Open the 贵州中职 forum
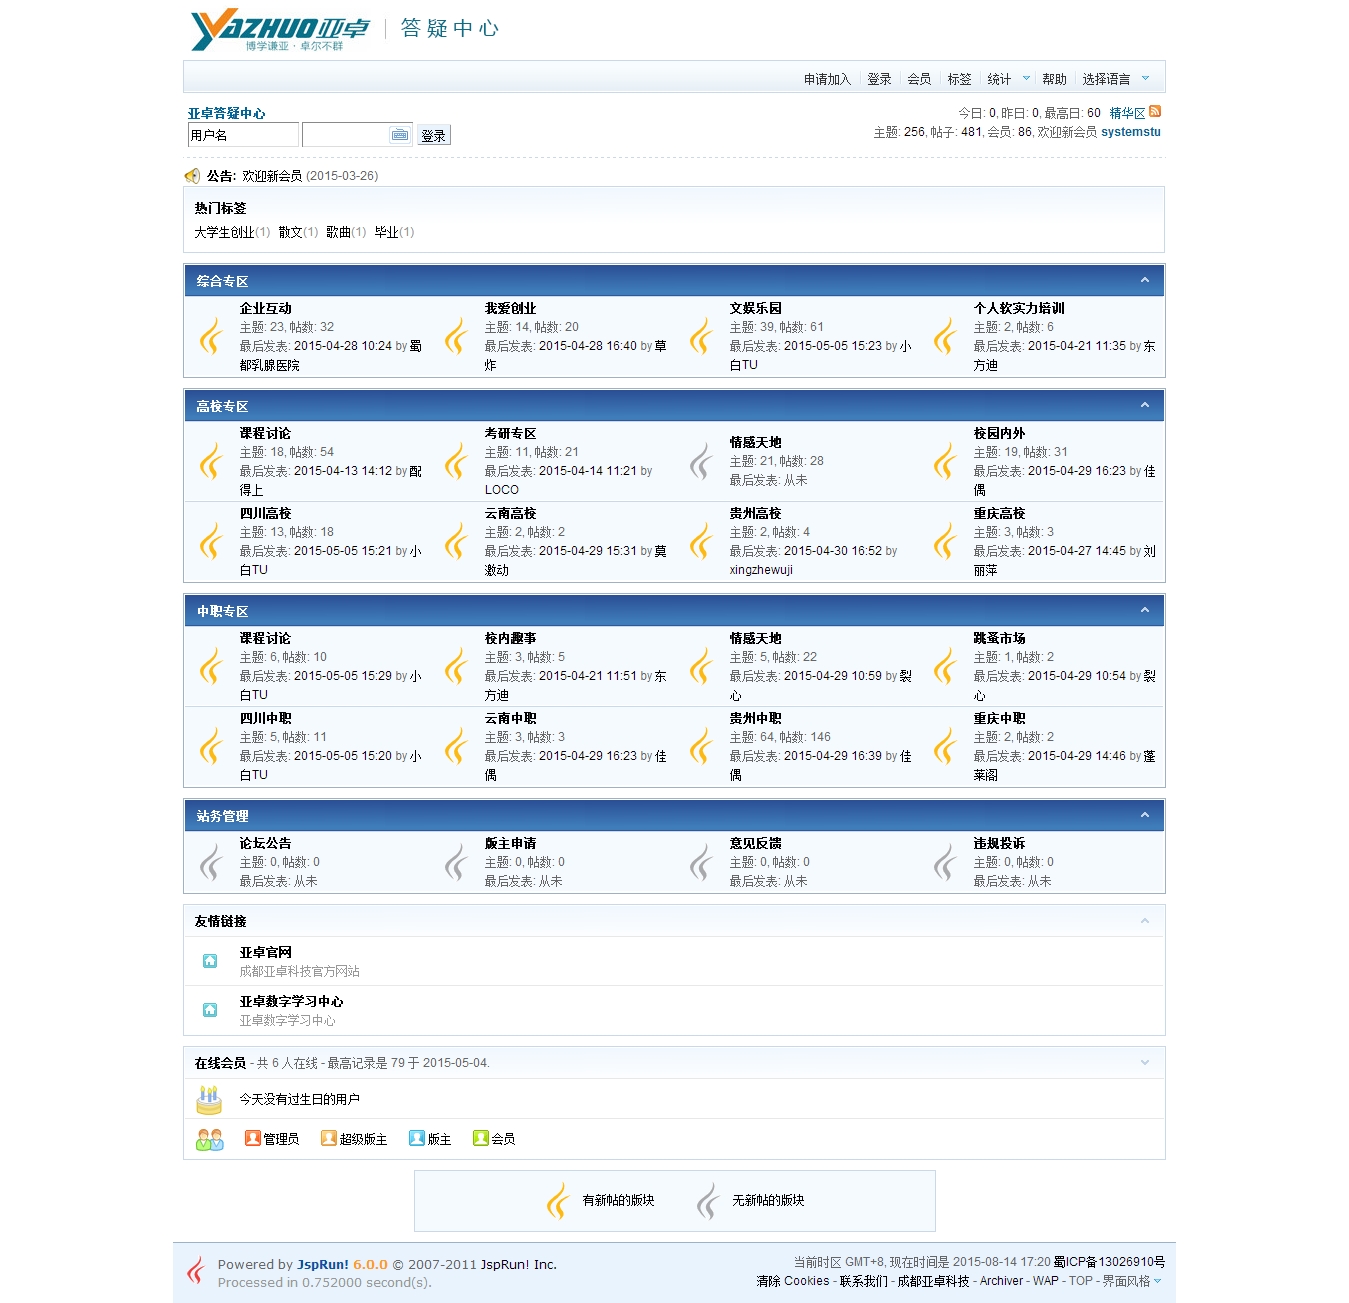This screenshot has height=1303, width=1349. [x=755, y=718]
